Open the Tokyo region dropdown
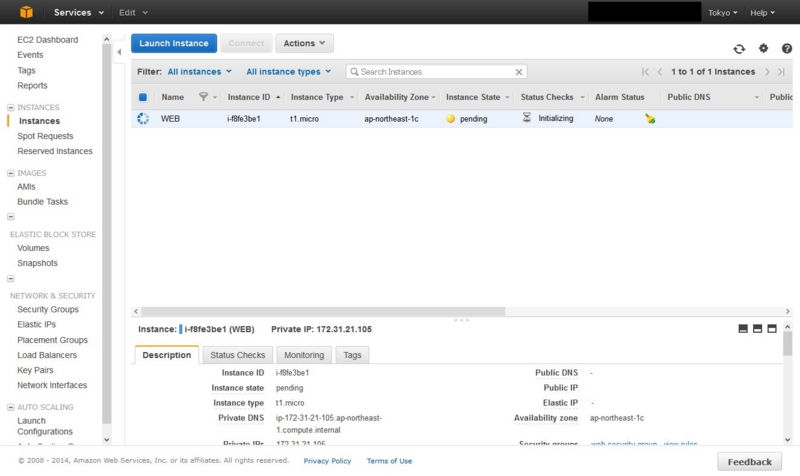This screenshot has height=476, width=800. click(x=722, y=13)
